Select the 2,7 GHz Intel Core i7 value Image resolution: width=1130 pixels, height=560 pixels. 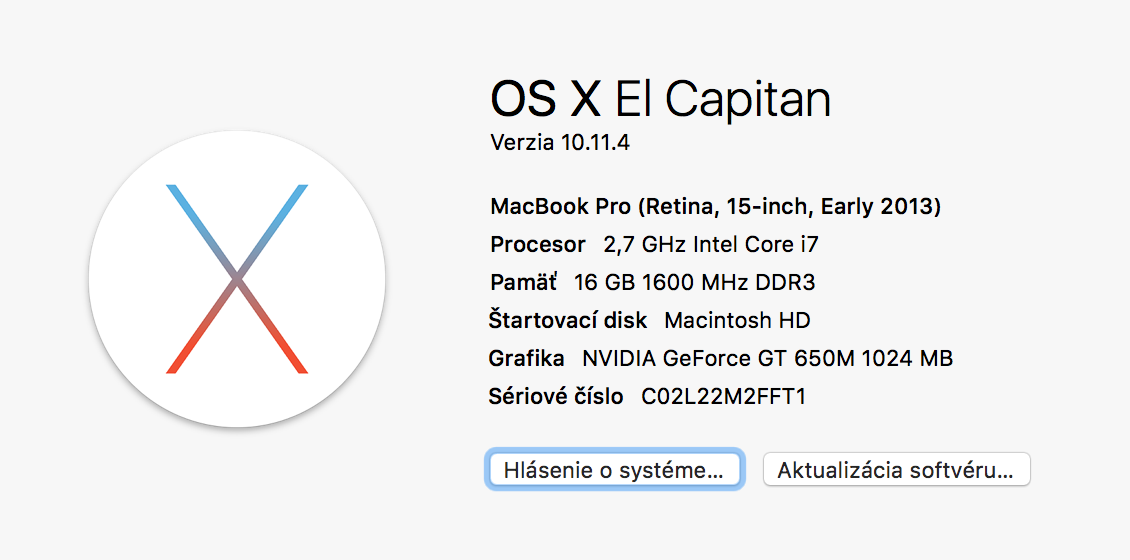tap(711, 245)
